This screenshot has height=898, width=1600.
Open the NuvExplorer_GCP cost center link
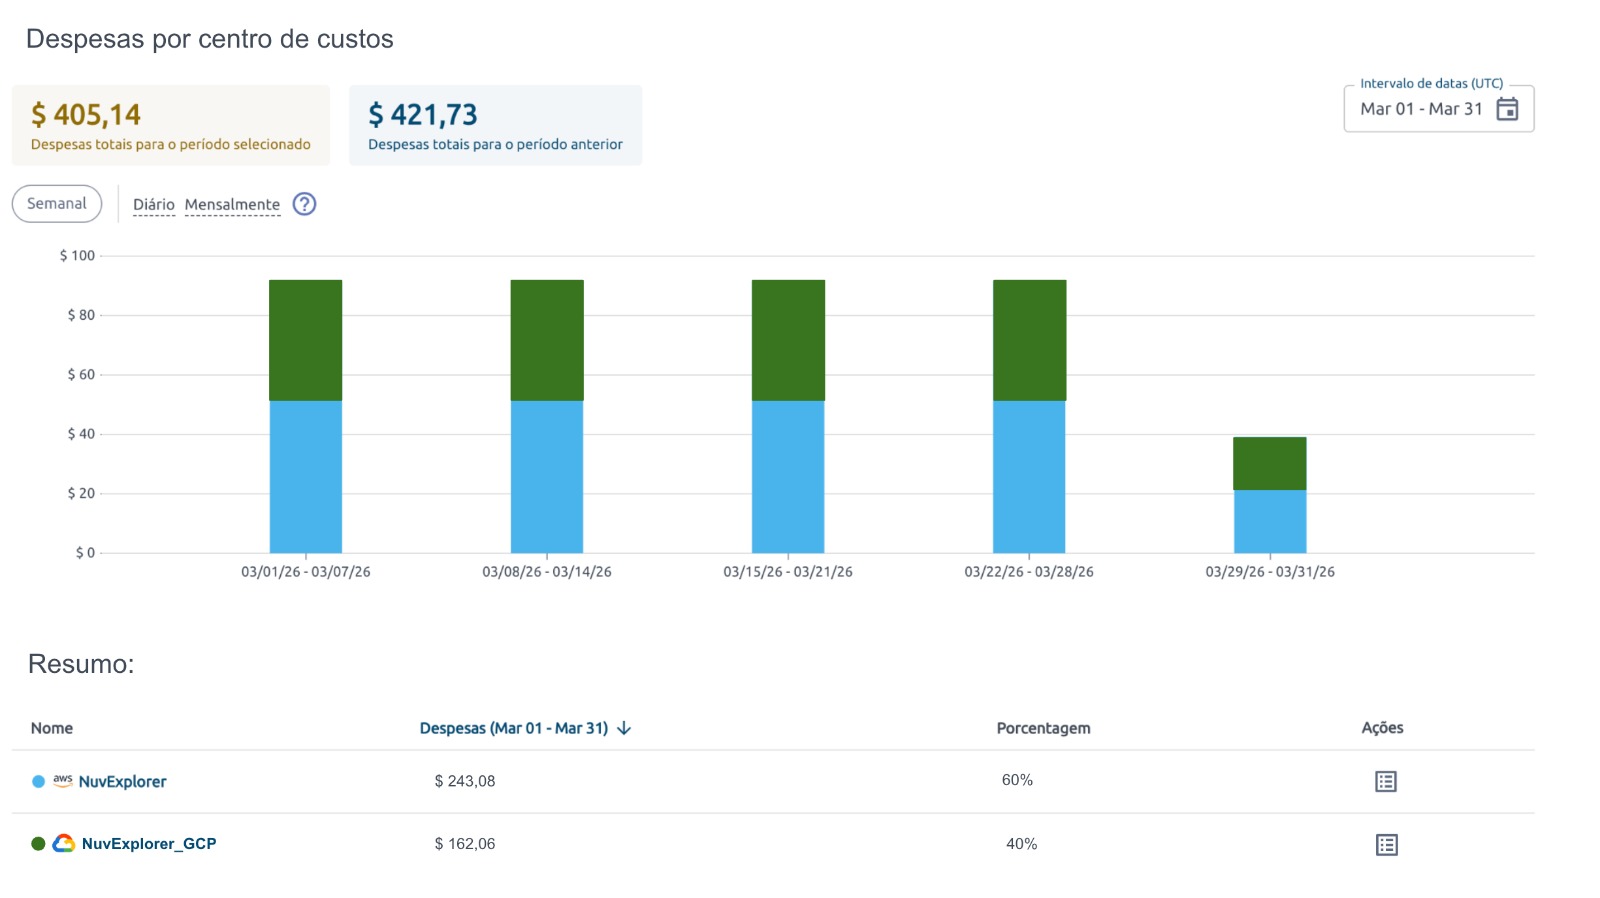tap(149, 843)
